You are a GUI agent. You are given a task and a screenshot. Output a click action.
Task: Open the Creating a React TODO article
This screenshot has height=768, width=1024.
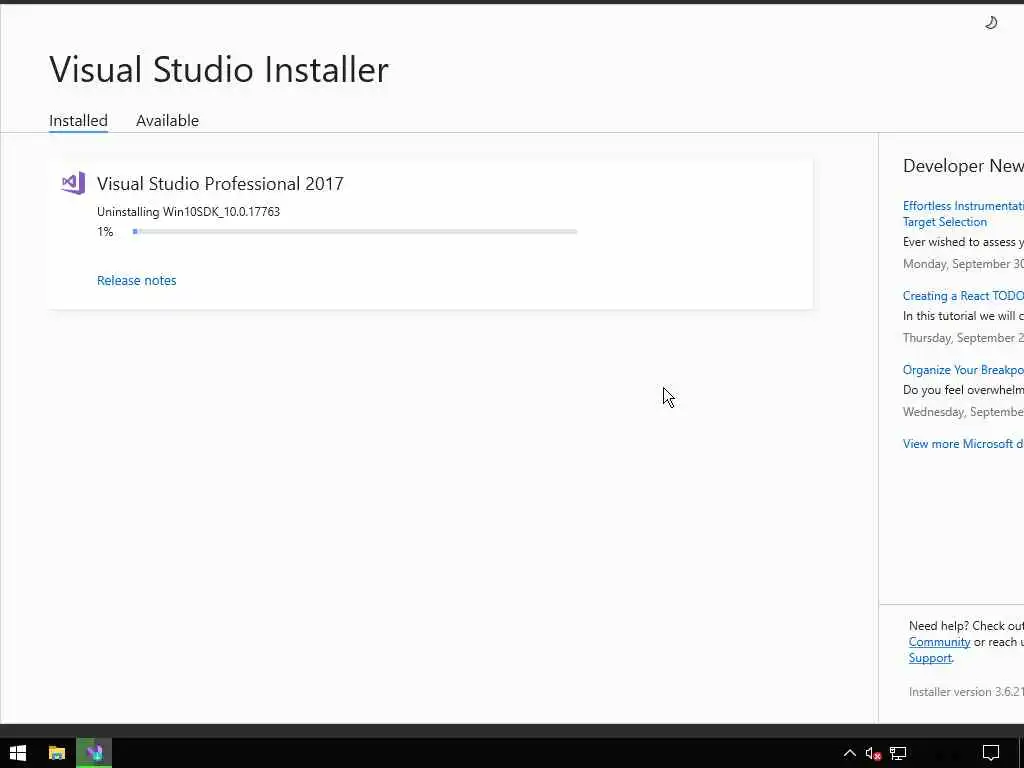[963, 296]
